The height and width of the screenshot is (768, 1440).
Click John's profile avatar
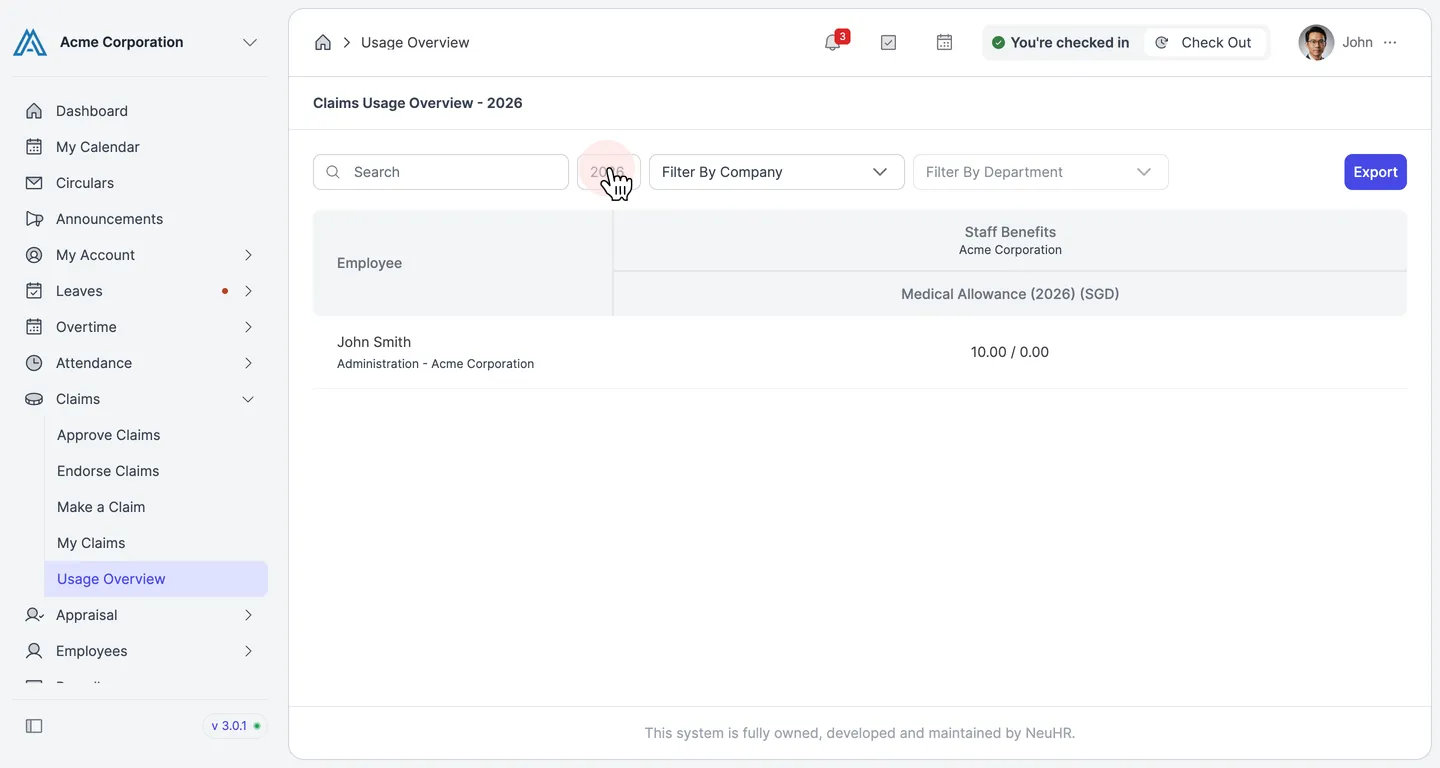tap(1316, 42)
